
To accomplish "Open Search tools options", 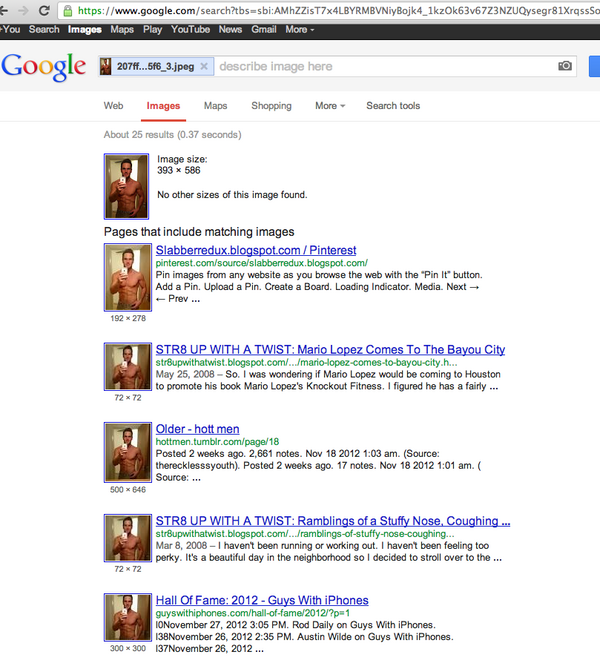I will pyautogui.click(x=393, y=105).
